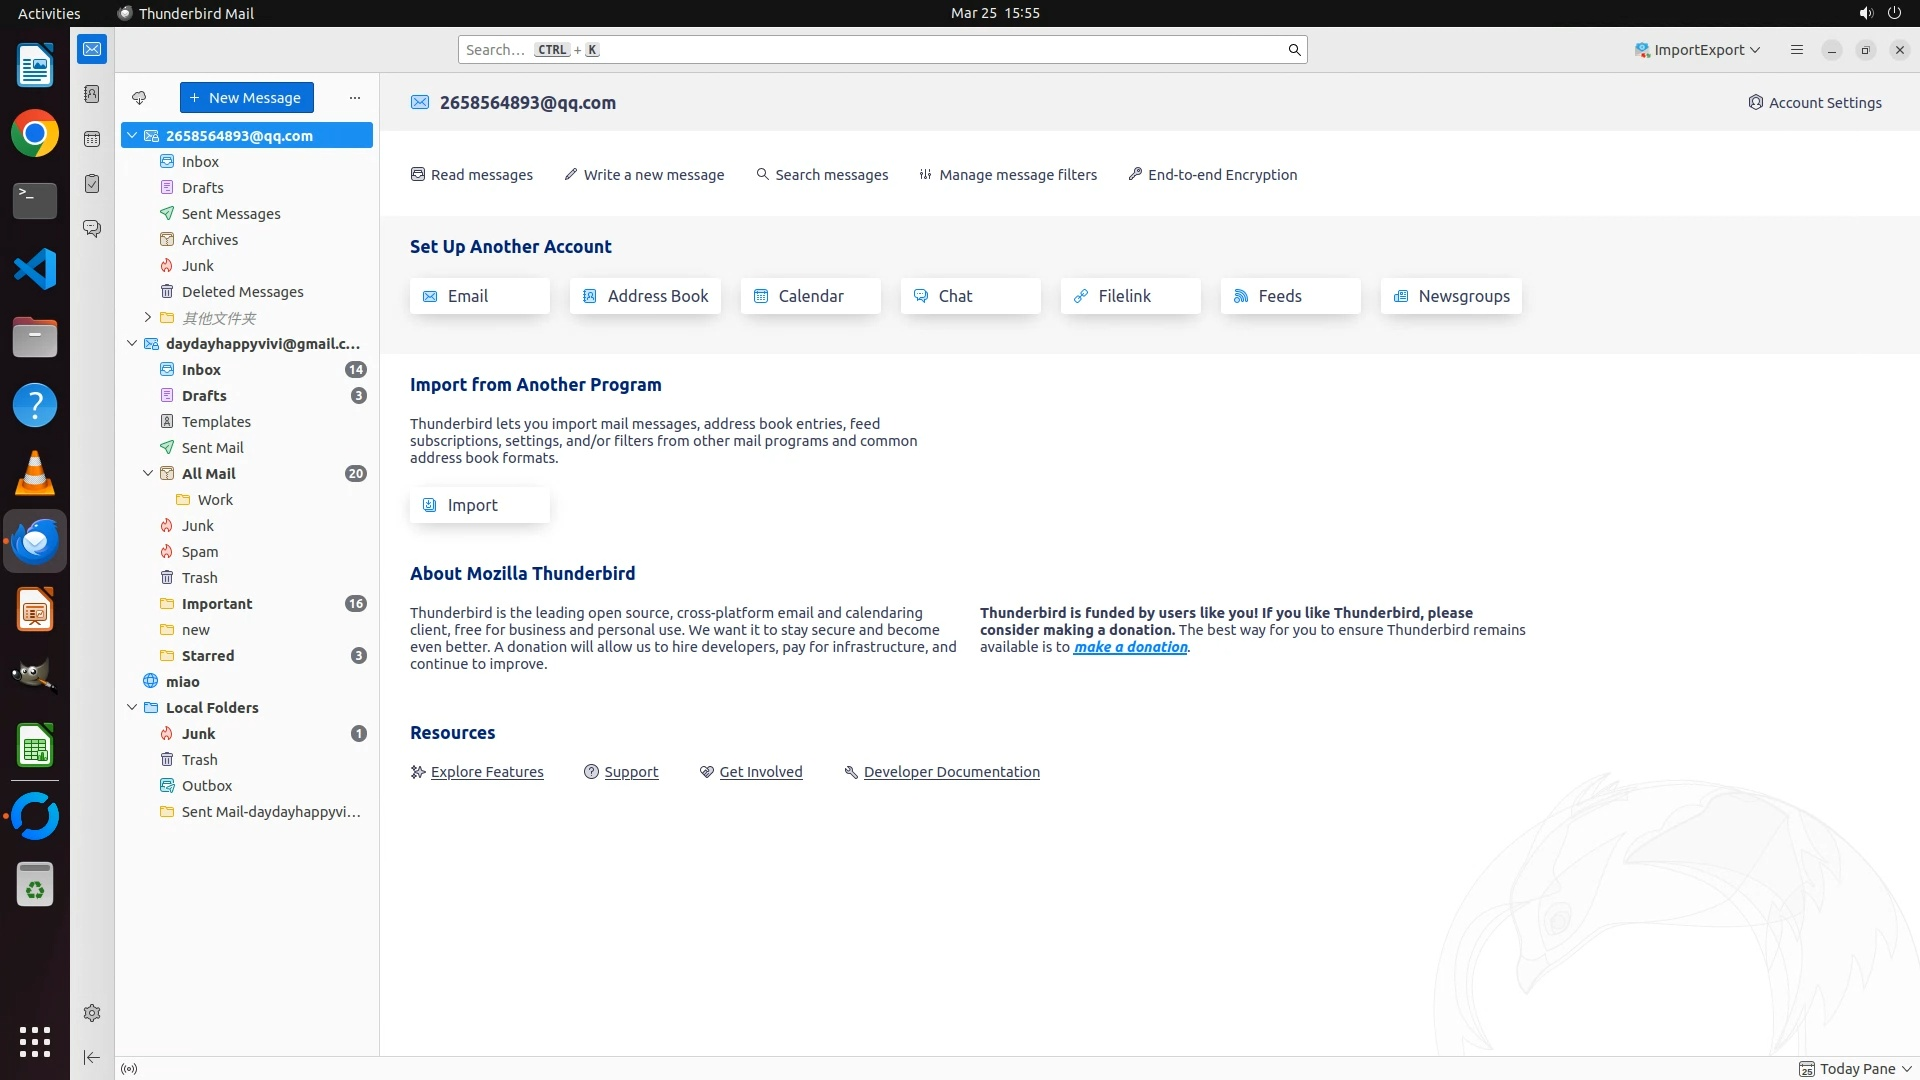
Task: Select the Gmail Inbox folder
Action: coord(201,370)
